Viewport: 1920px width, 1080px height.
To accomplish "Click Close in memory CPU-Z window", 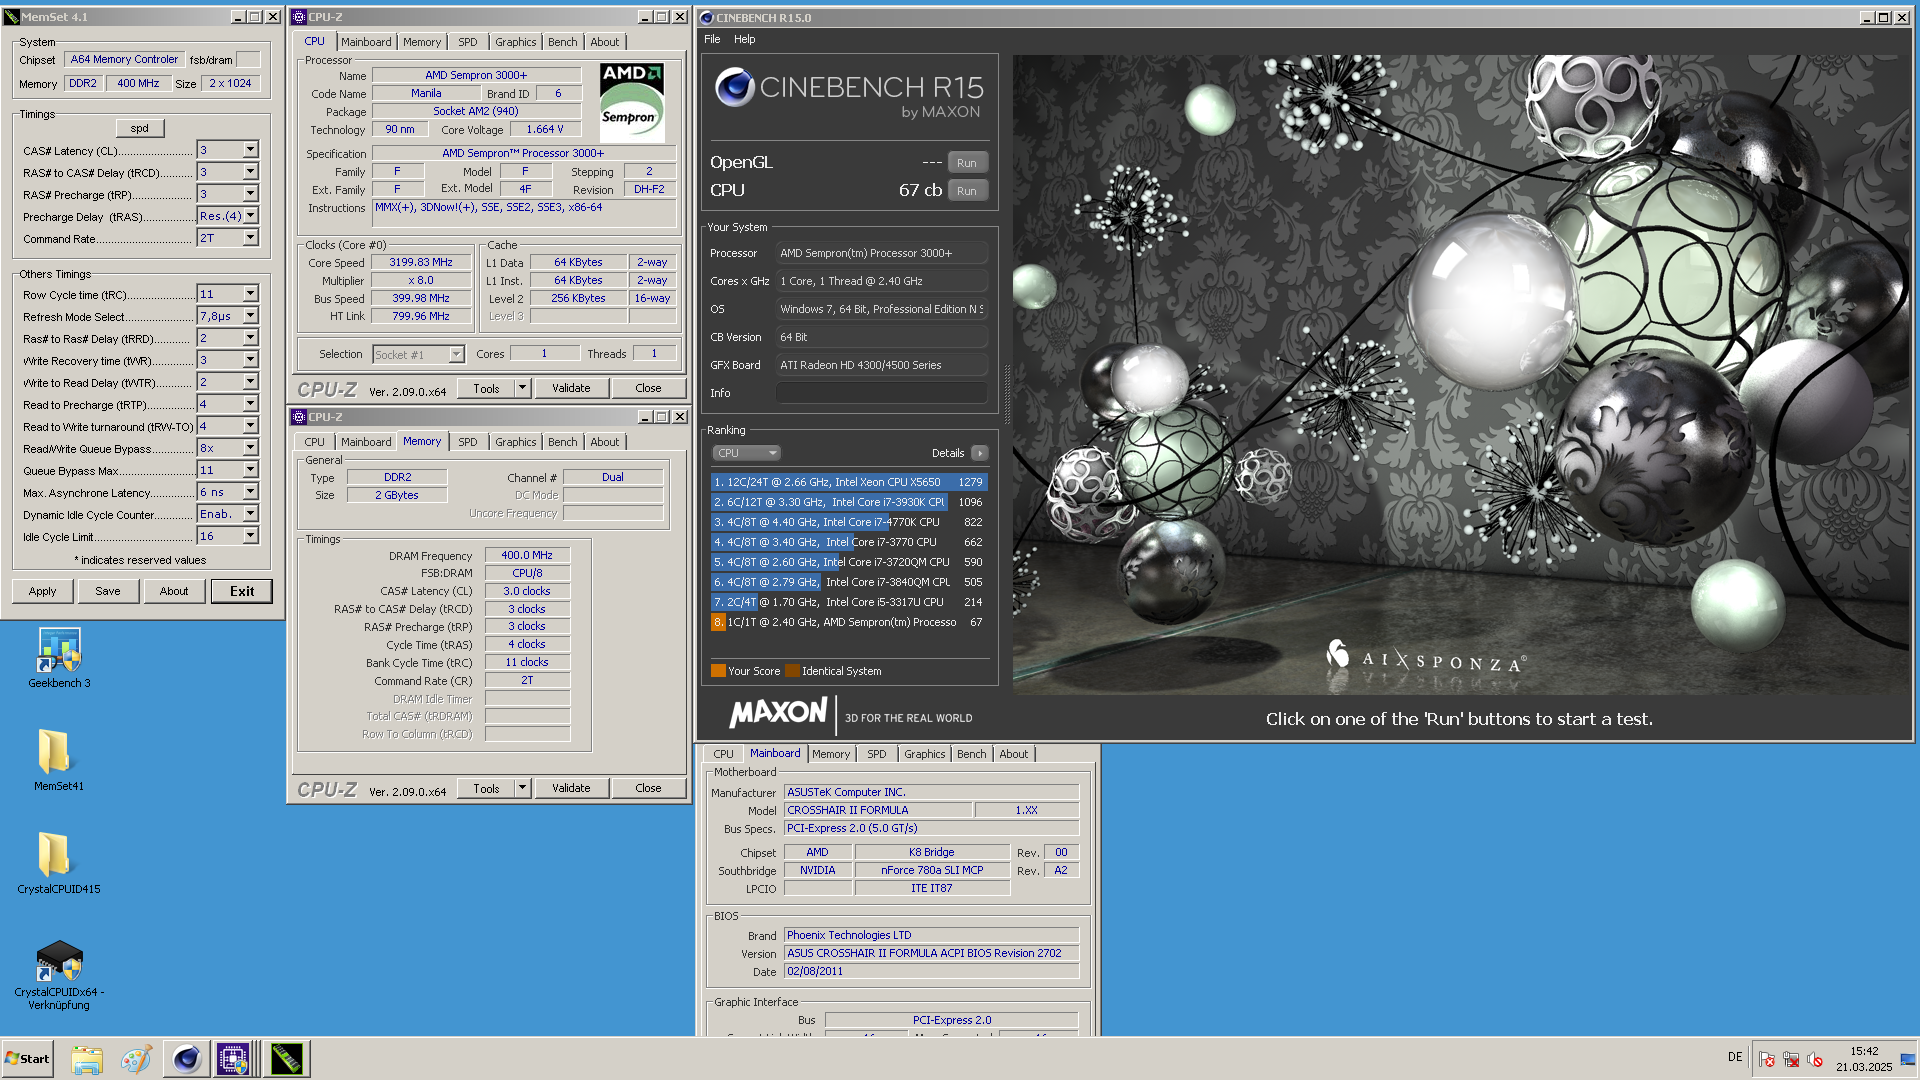I will click(x=648, y=788).
